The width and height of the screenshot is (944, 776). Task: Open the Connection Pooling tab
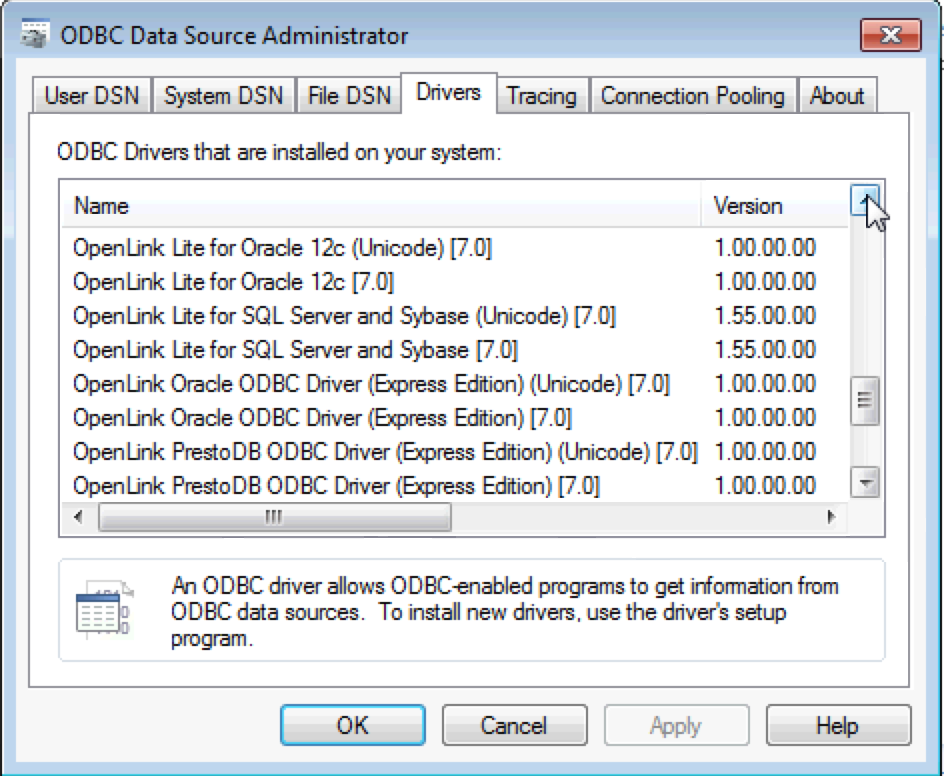[x=692, y=96]
